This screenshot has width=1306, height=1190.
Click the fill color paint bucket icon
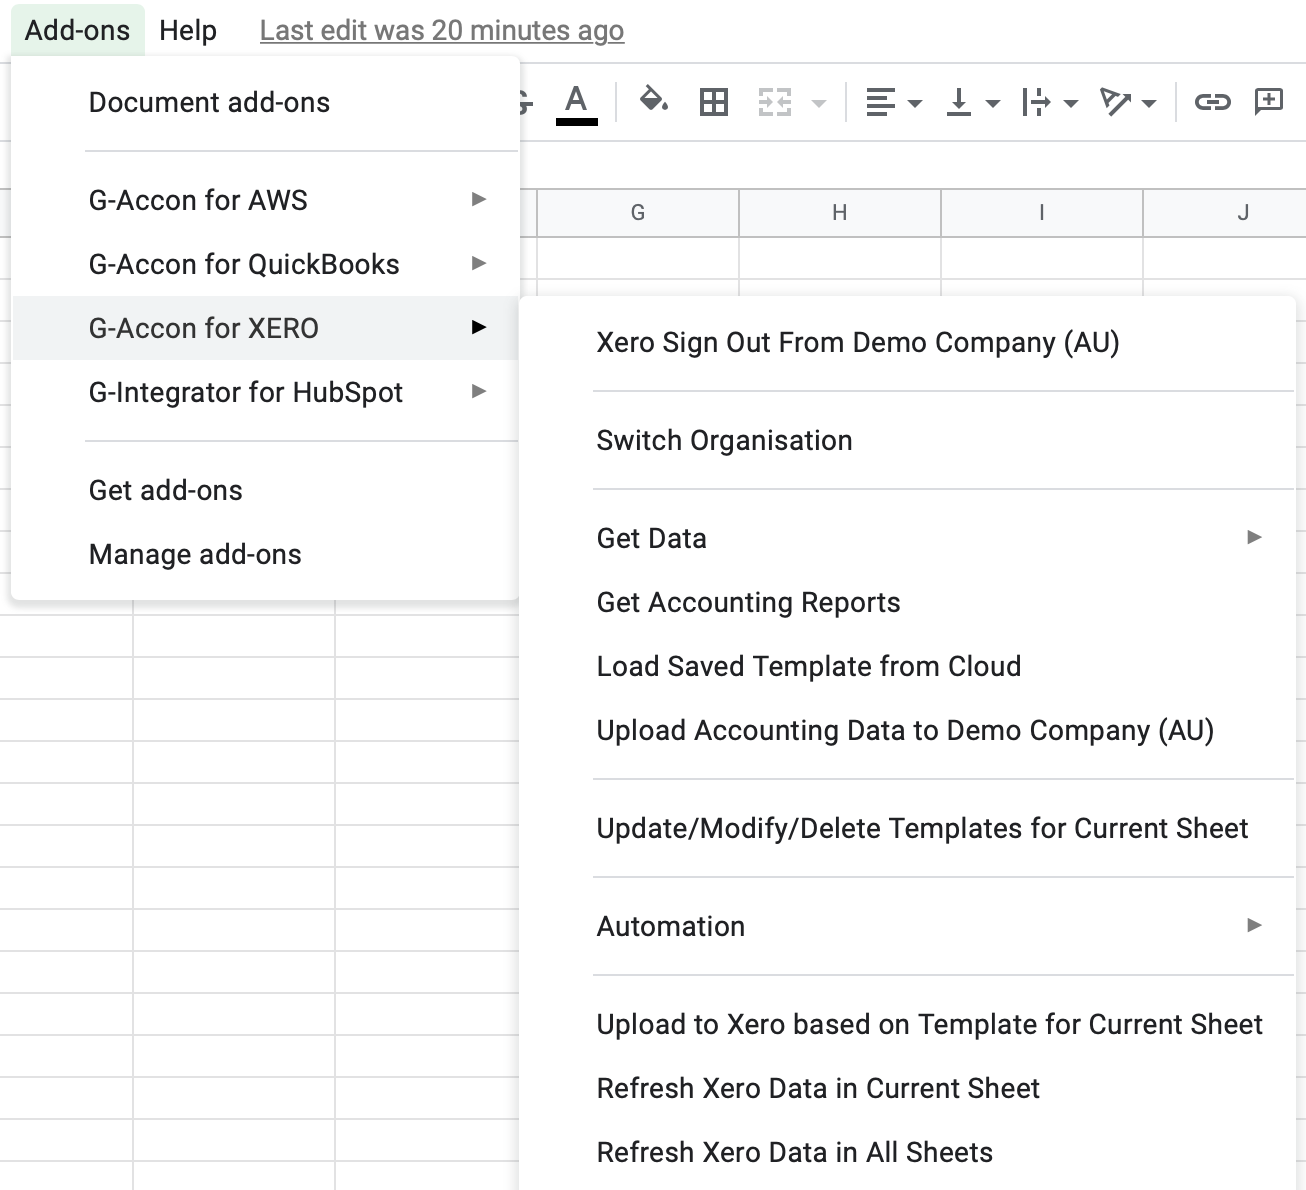(x=653, y=101)
